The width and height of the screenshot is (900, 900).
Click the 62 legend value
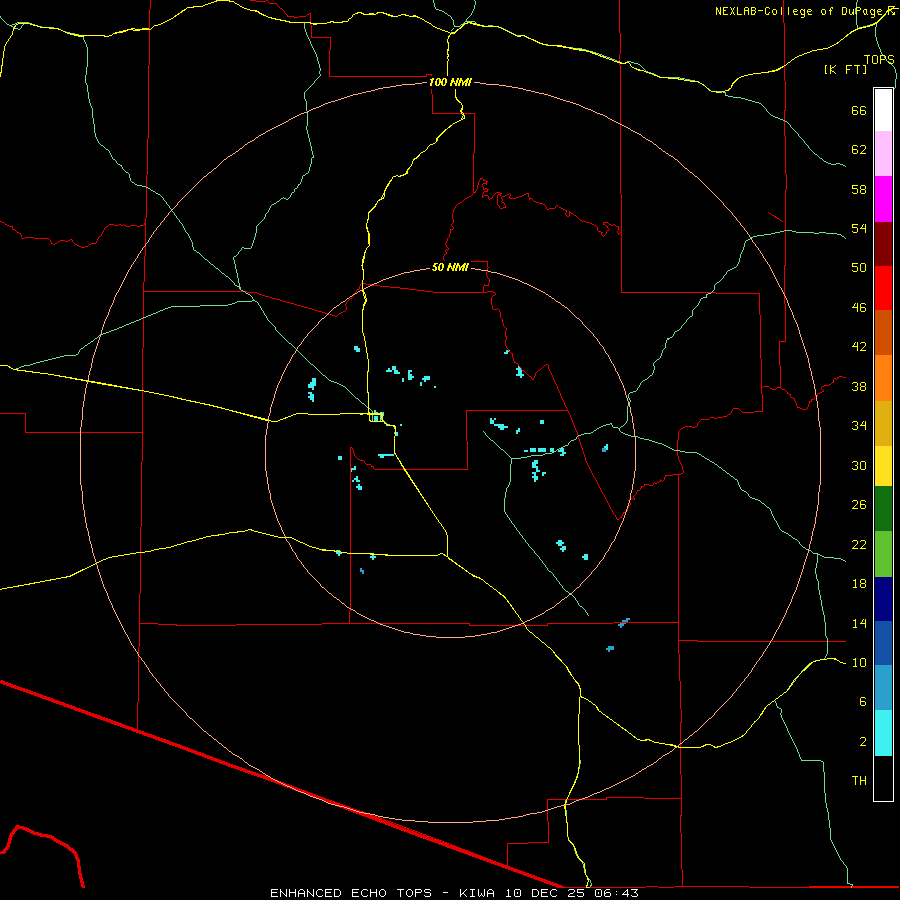pos(859,149)
